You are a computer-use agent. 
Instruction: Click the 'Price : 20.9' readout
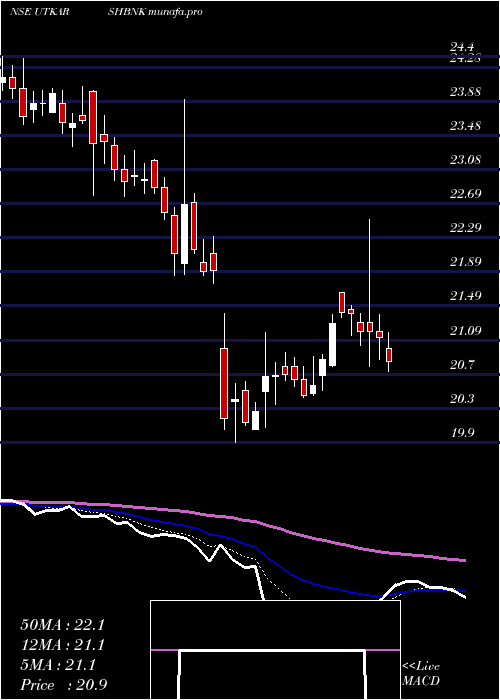click(63, 685)
